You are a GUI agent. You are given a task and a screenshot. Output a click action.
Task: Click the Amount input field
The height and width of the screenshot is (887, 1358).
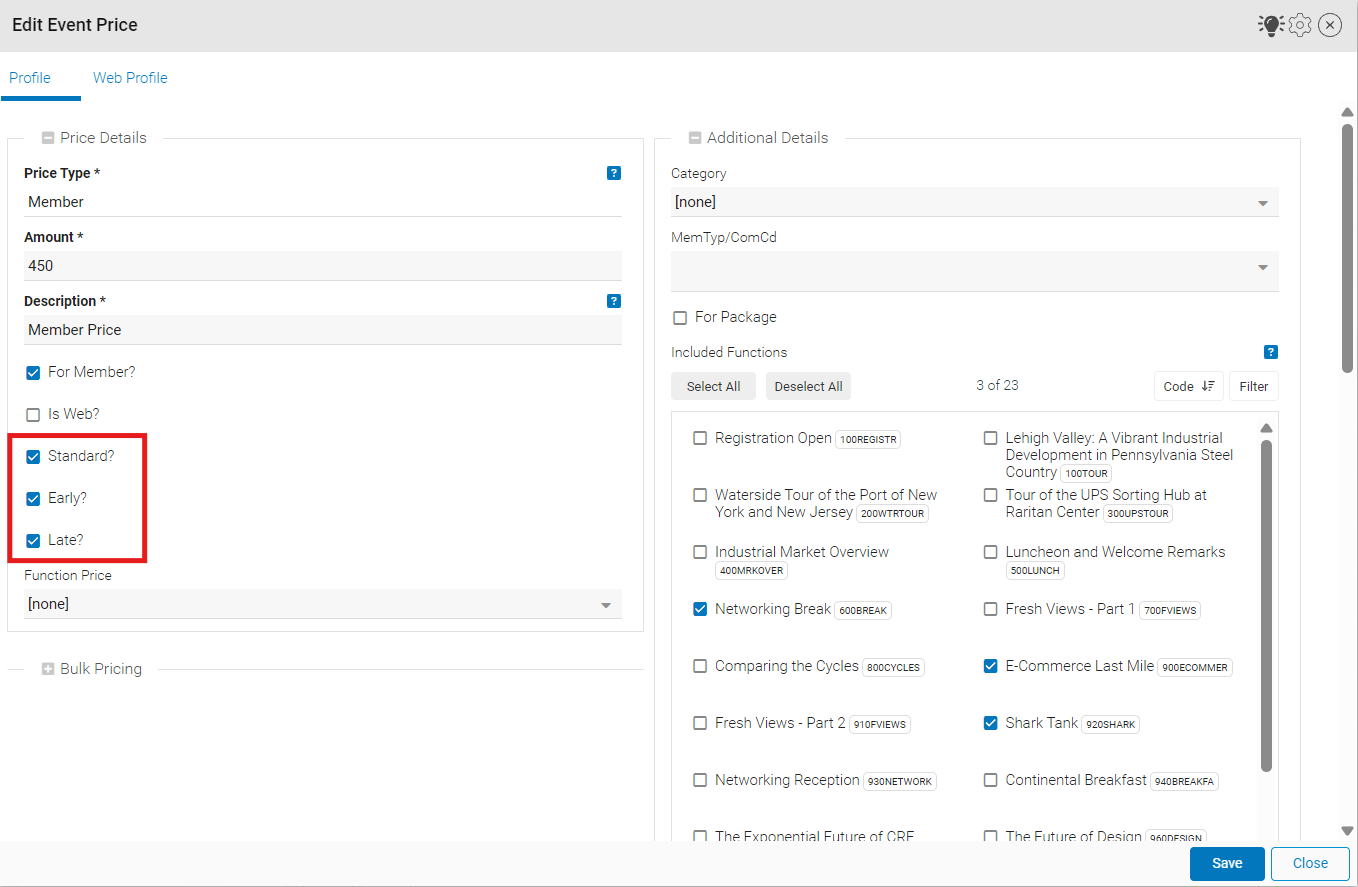(323, 266)
